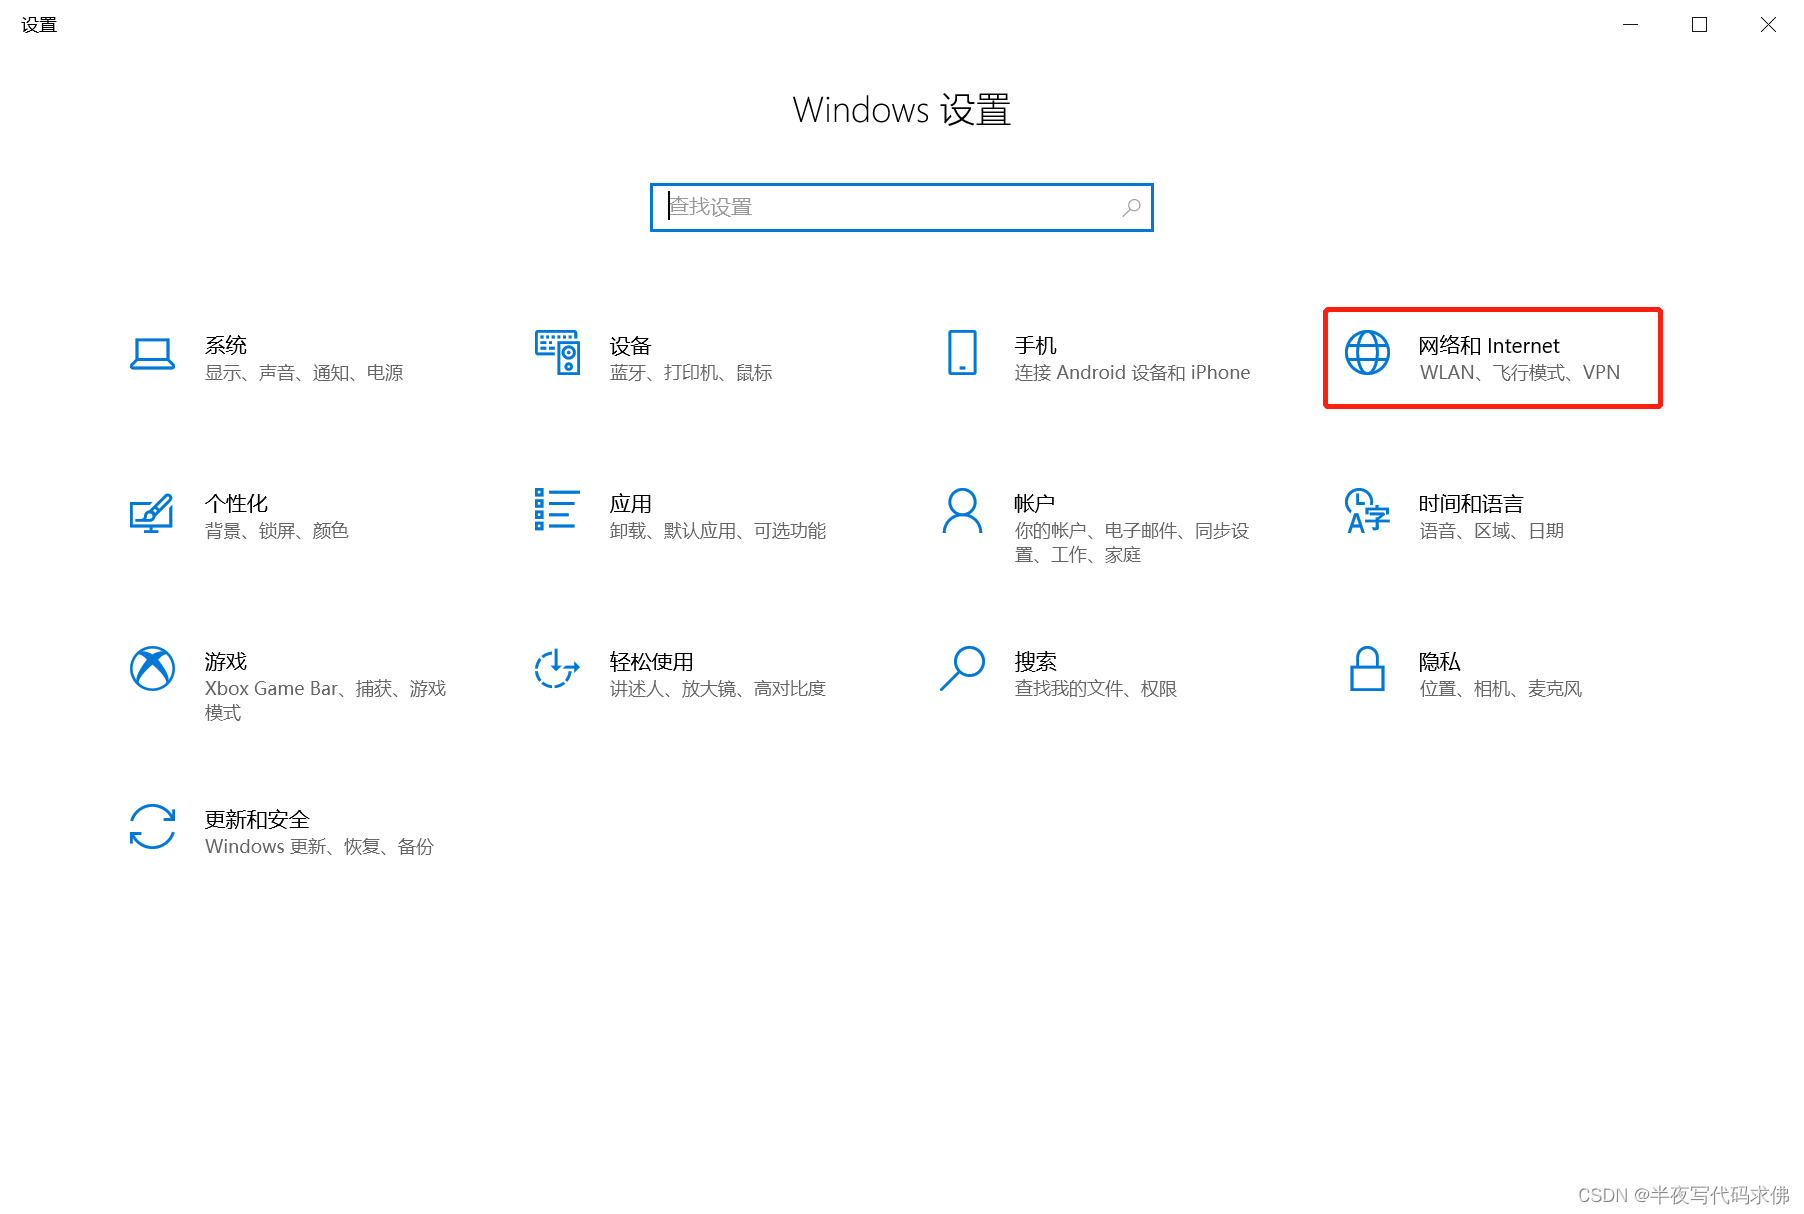Open the 搜索 magnifier icon
1804x1214 pixels.
(962, 668)
